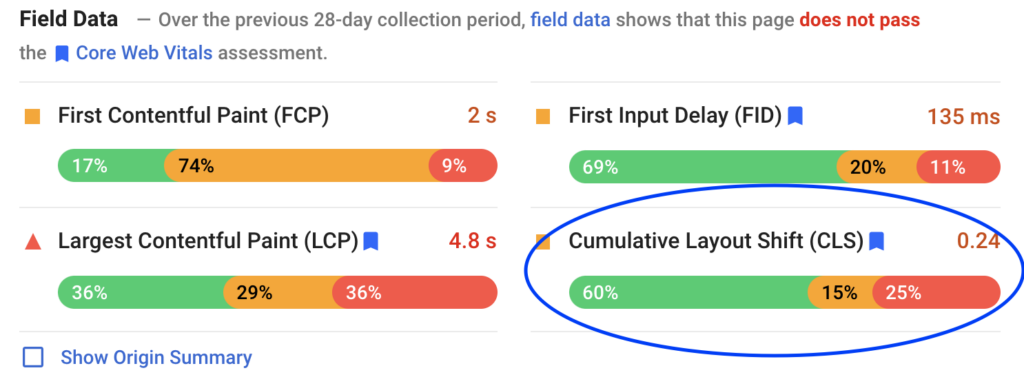Click the bookmark icon after Cumulative Layout Shift (CLS)

876,242
